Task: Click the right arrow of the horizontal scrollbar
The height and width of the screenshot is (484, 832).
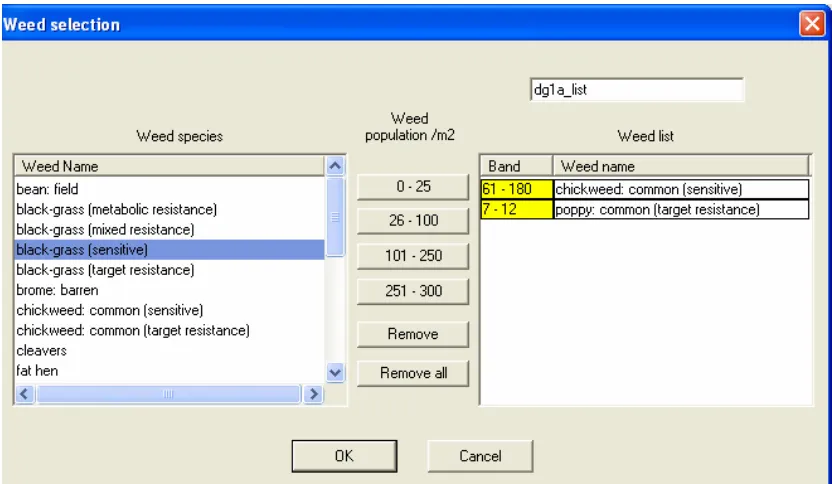Action: point(314,394)
